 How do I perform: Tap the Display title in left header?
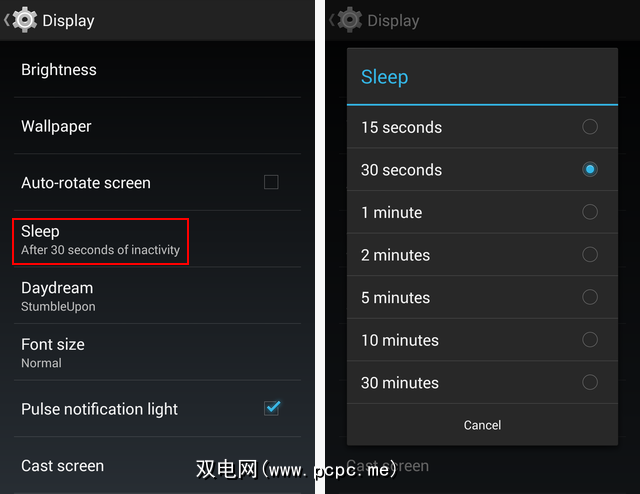click(x=68, y=20)
